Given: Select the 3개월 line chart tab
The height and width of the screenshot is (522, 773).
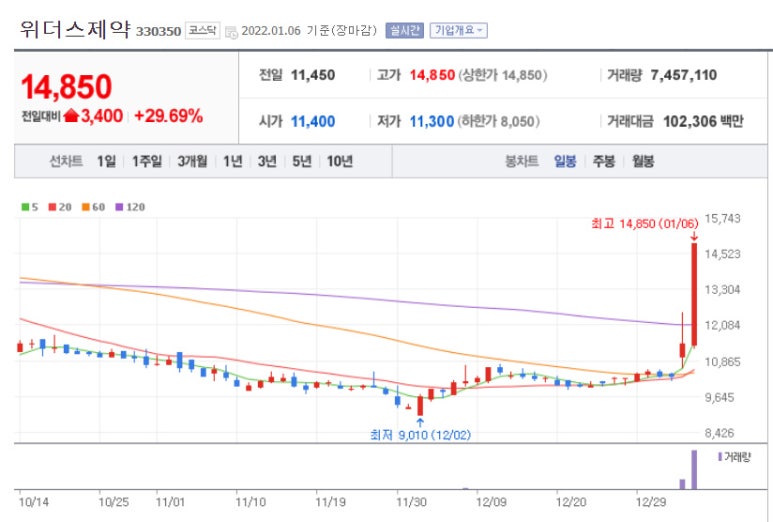Looking at the screenshot, I should click(x=192, y=161).
